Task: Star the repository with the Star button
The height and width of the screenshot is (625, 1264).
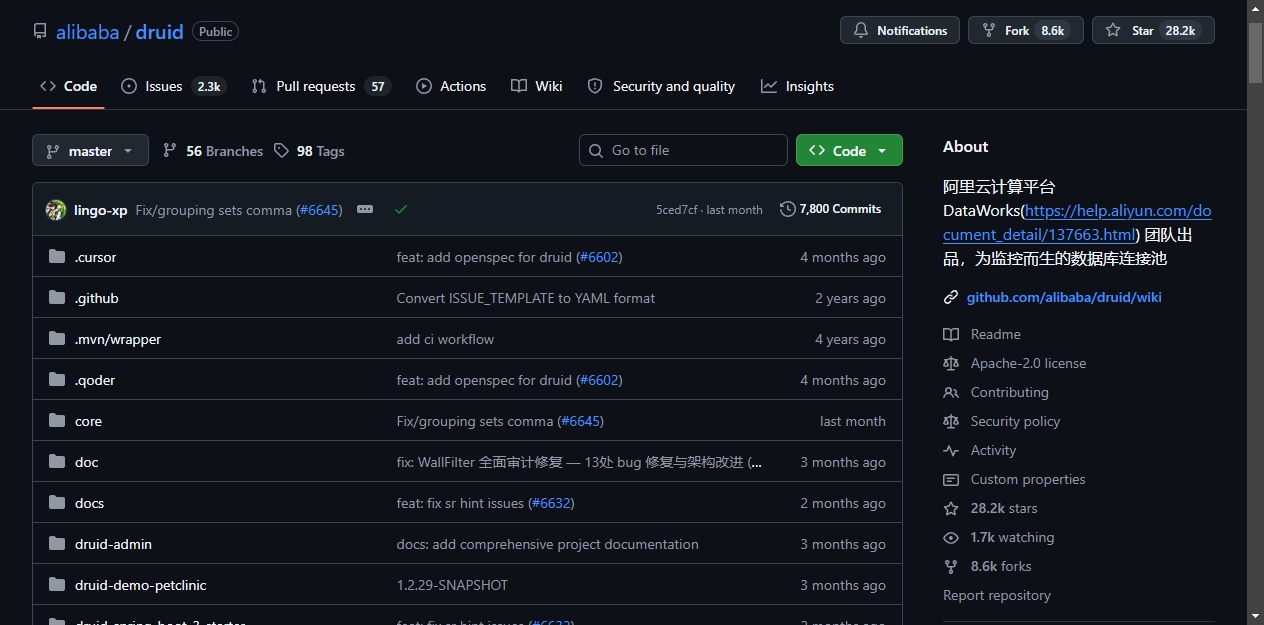Action: coord(1153,31)
